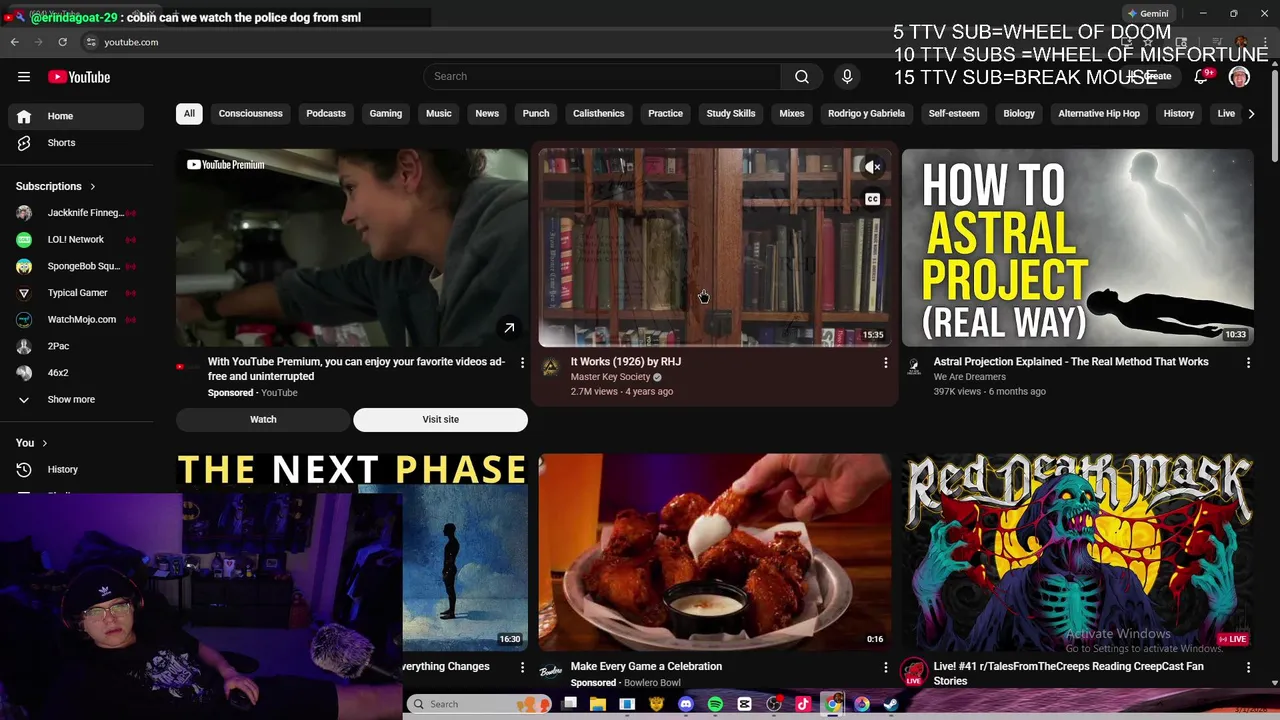Open LOL! Network subscription channel
The height and width of the screenshot is (720, 1280).
point(76,240)
